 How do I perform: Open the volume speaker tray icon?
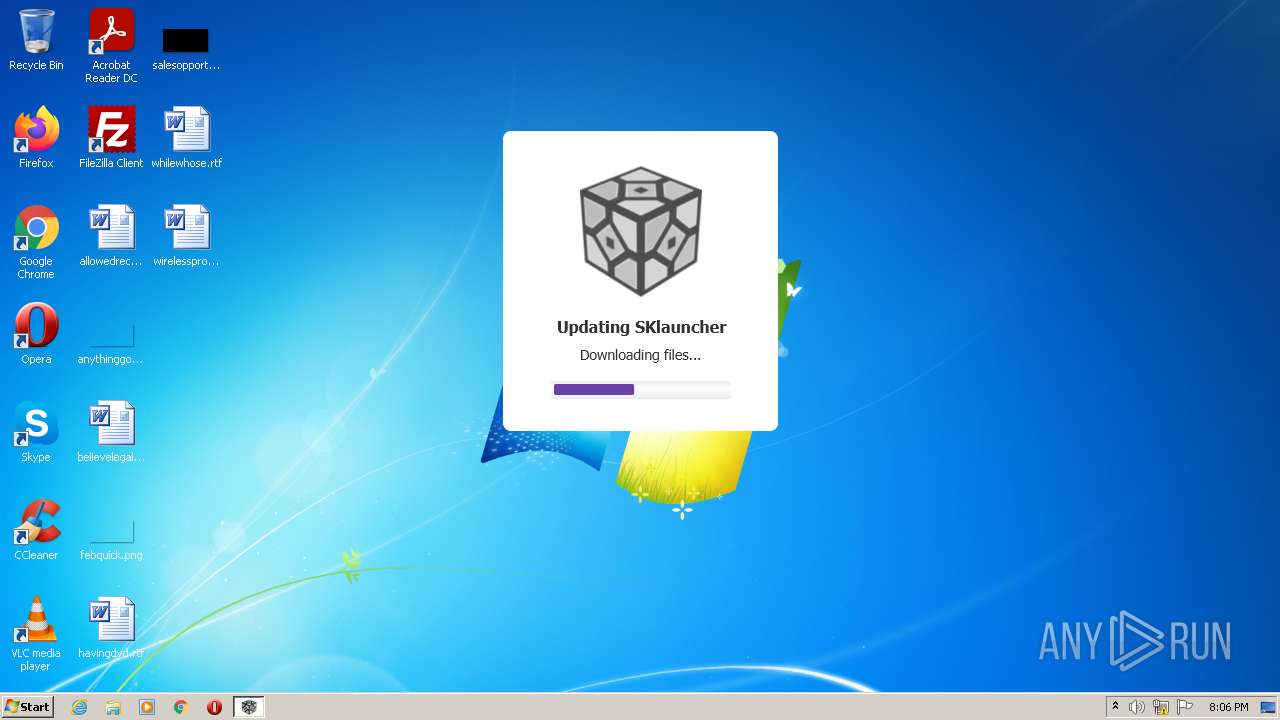(1137, 707)
